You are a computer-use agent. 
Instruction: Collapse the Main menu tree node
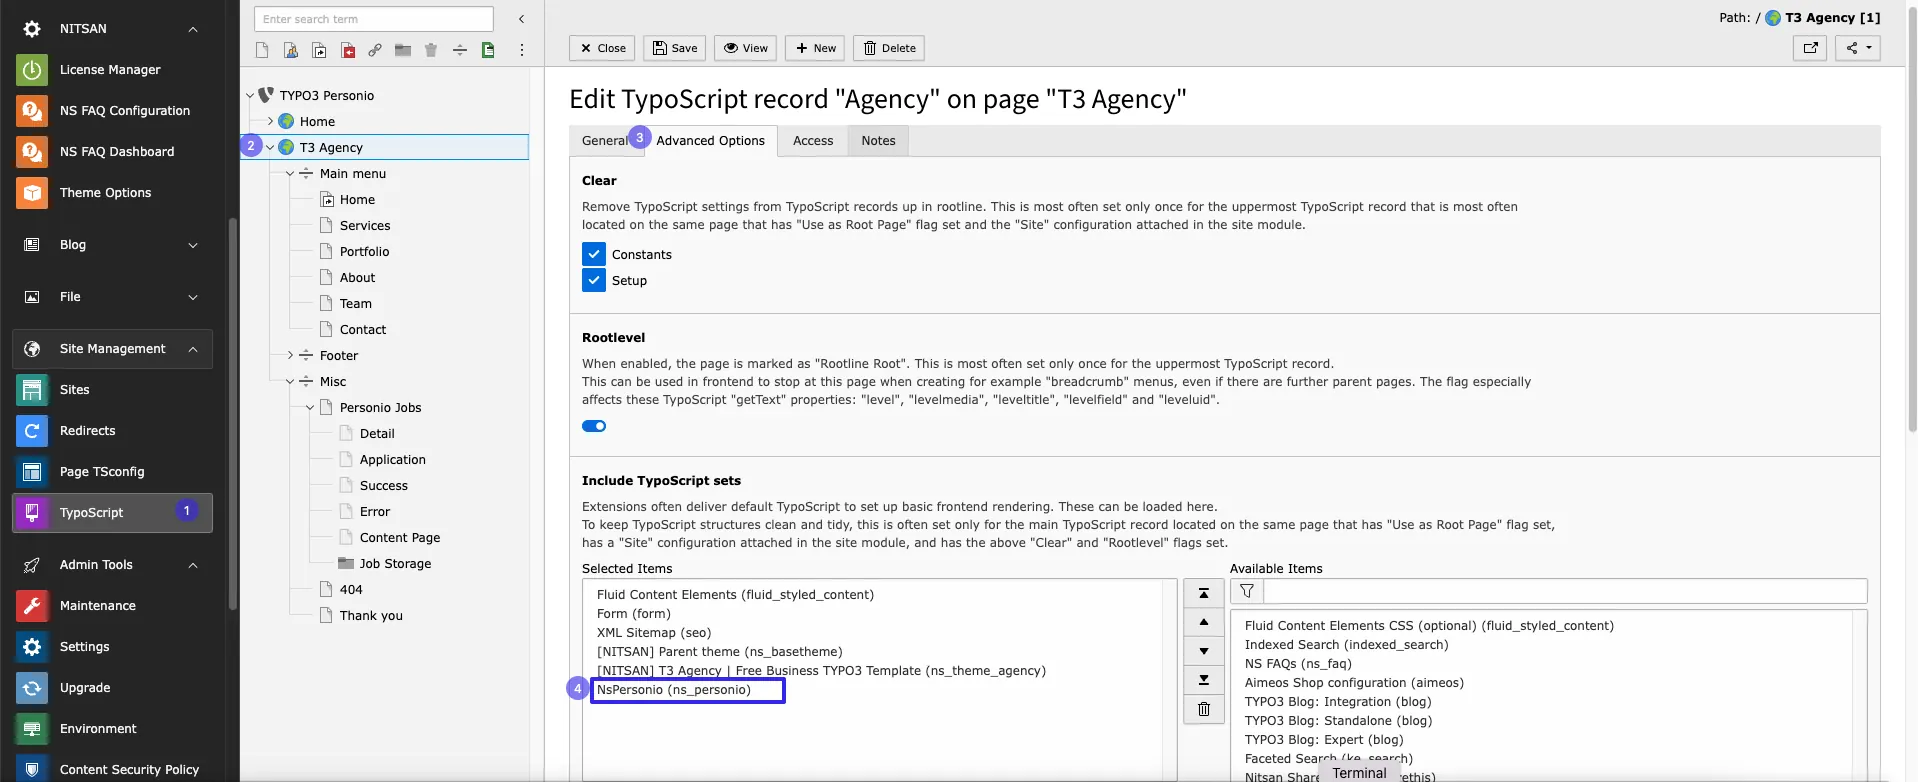point(290,174)
